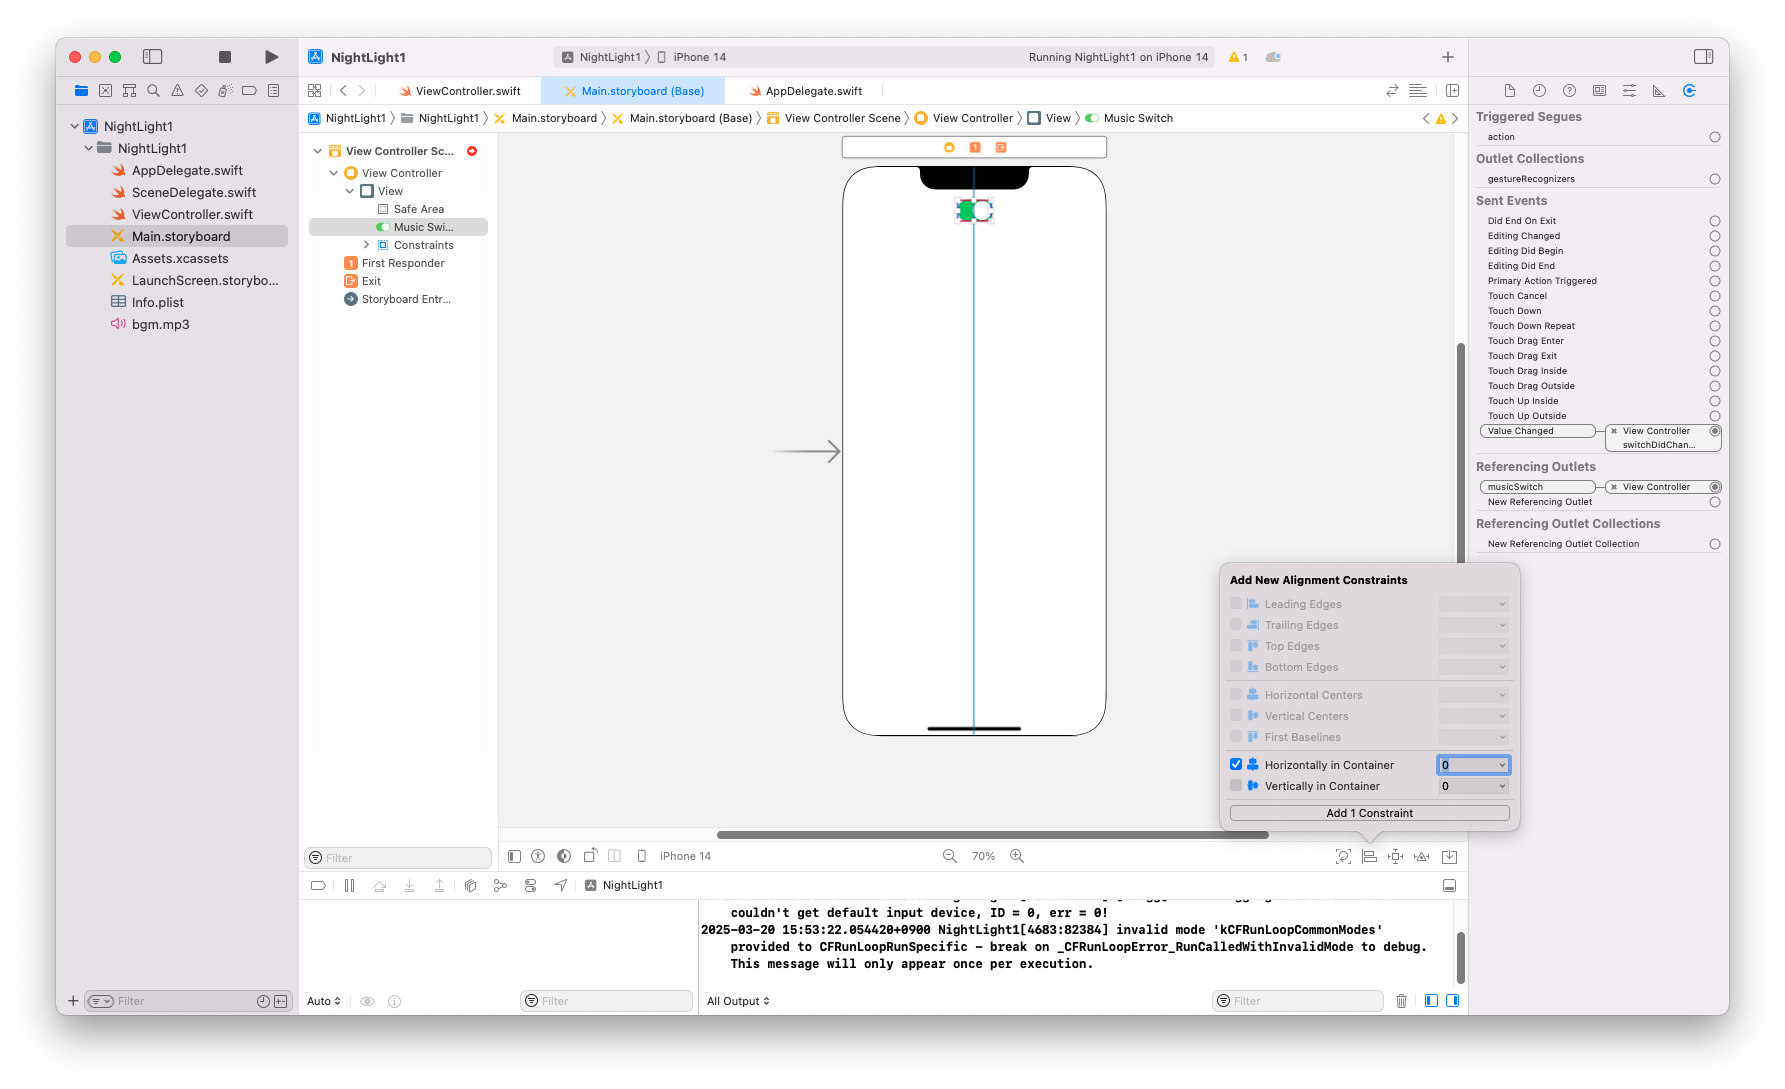Toggle the document outline panel icon
Image resolution: width=1785 pixels, height=1089 pixels.
click(x=514, y=856)
